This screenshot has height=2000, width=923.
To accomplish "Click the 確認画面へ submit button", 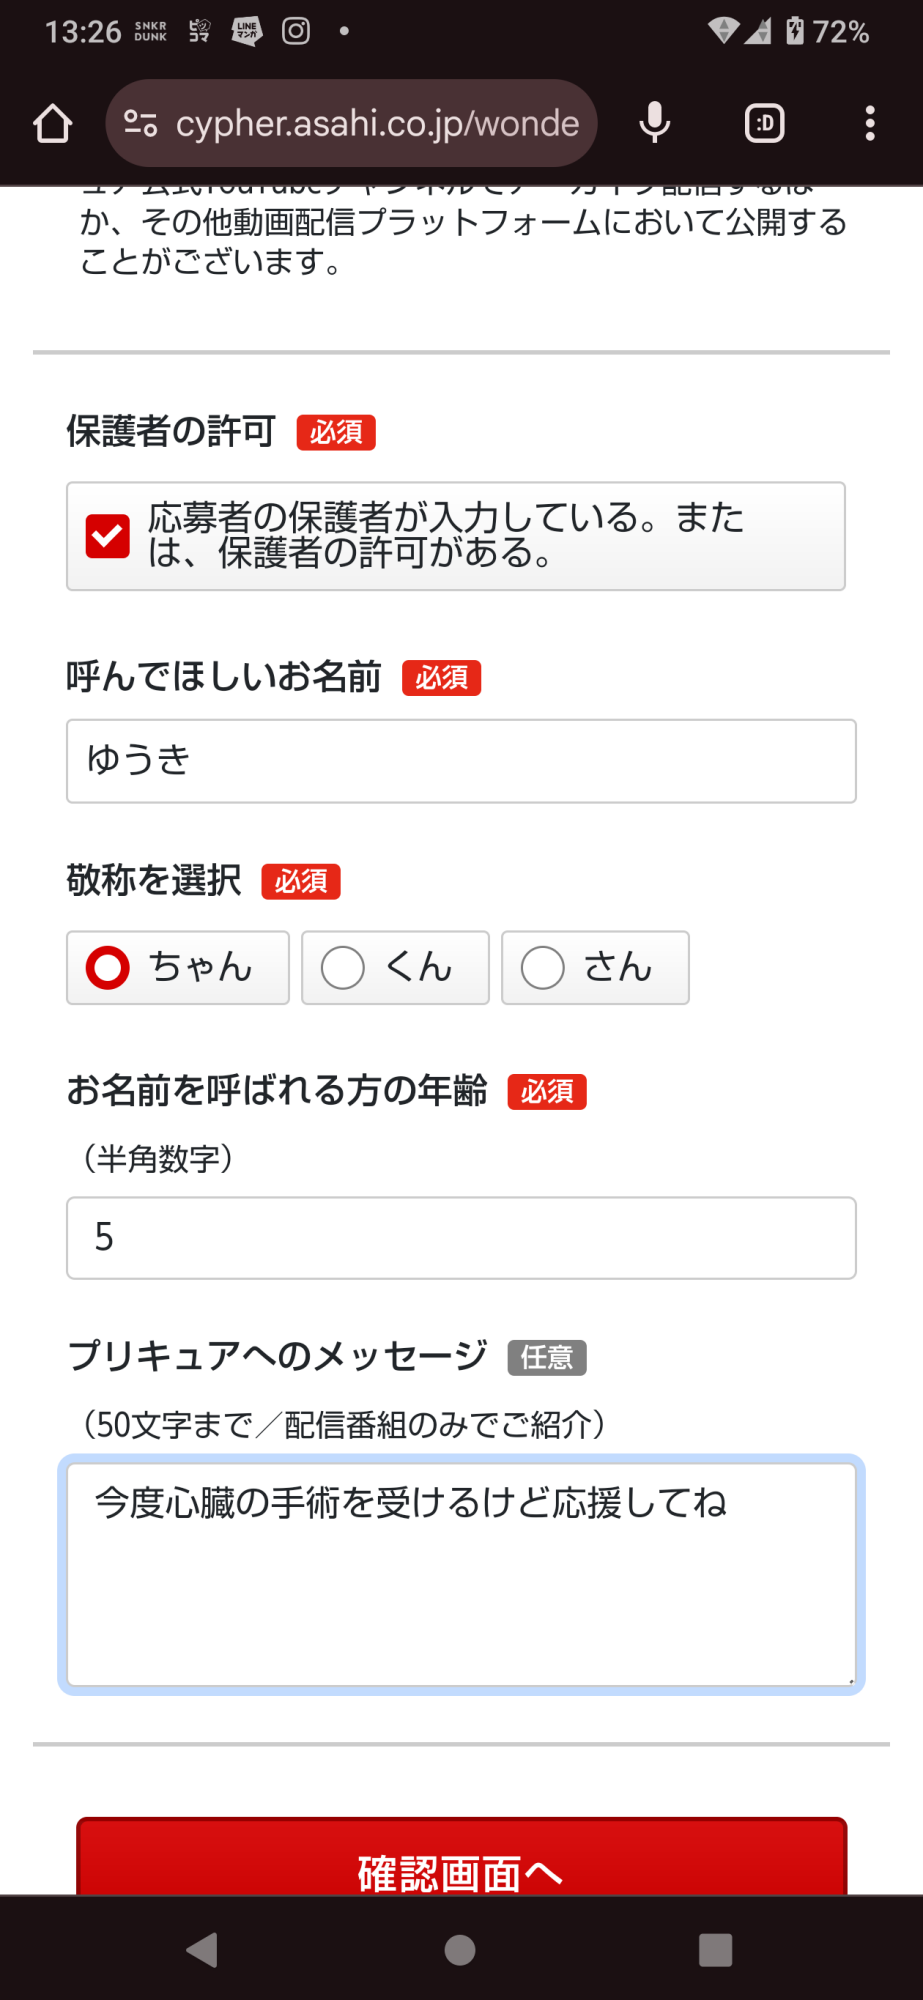I will pos(461,1860).
